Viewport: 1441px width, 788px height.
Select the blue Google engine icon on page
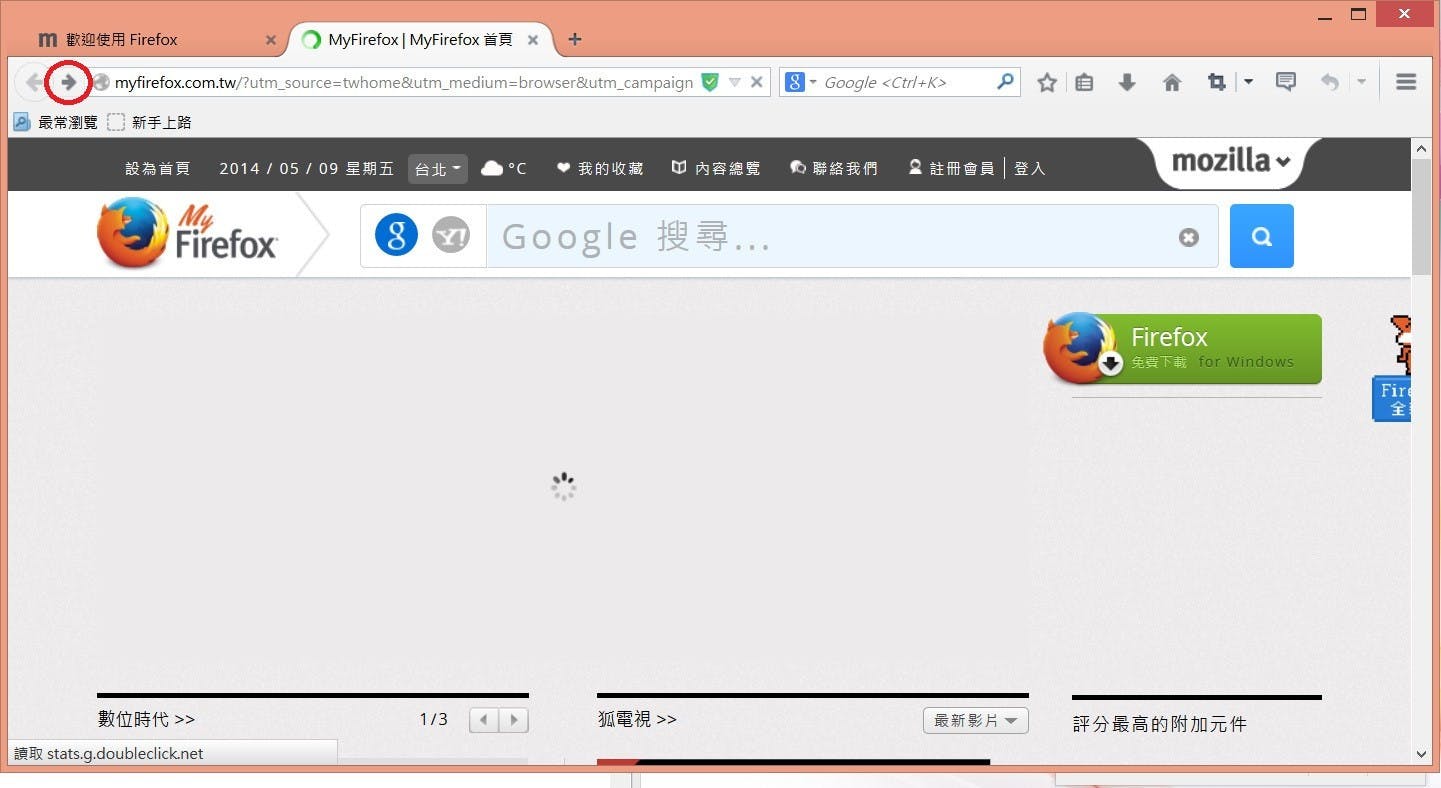pyautogui.click(x=396, y=236)
